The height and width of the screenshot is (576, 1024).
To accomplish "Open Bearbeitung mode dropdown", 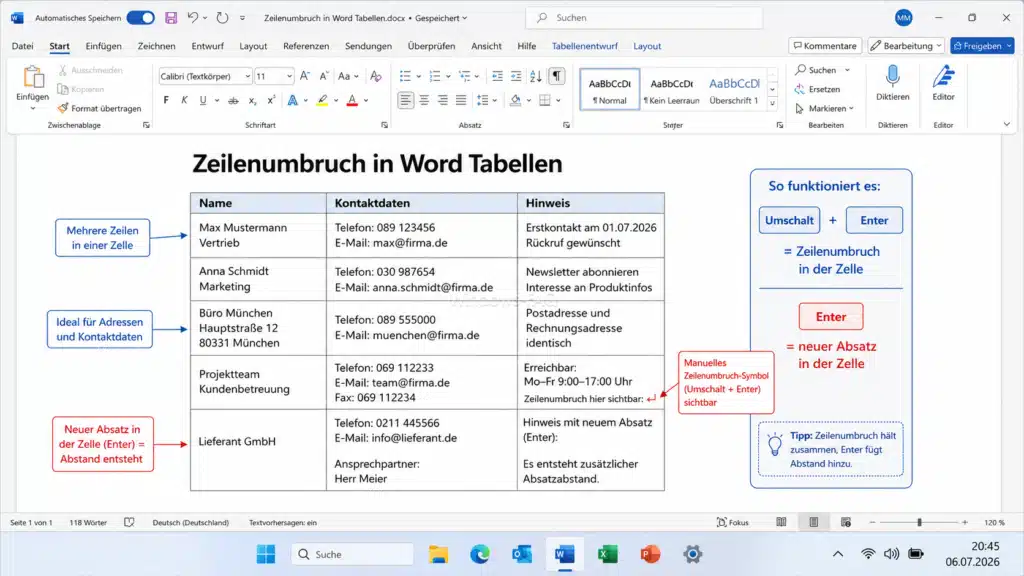I will pos(906,46).
